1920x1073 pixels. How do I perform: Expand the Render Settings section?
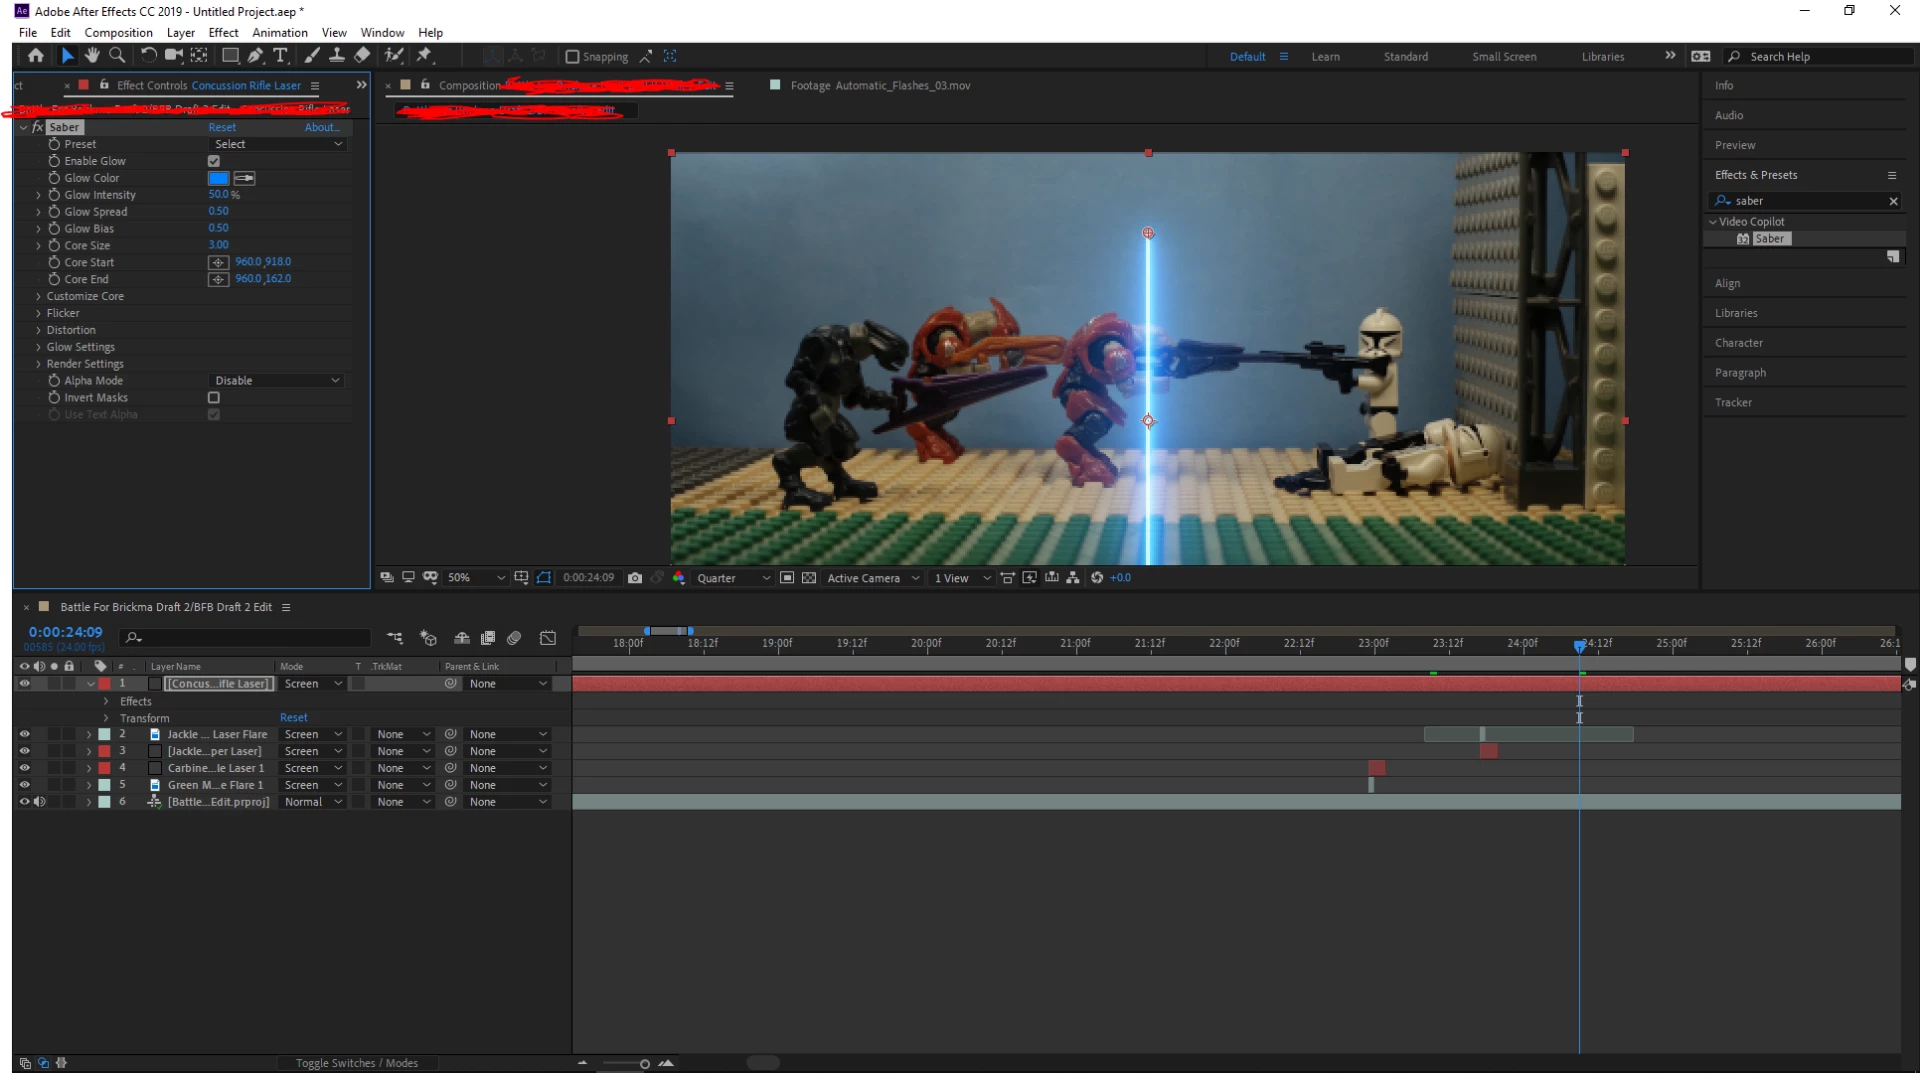[x=39, y=364]
